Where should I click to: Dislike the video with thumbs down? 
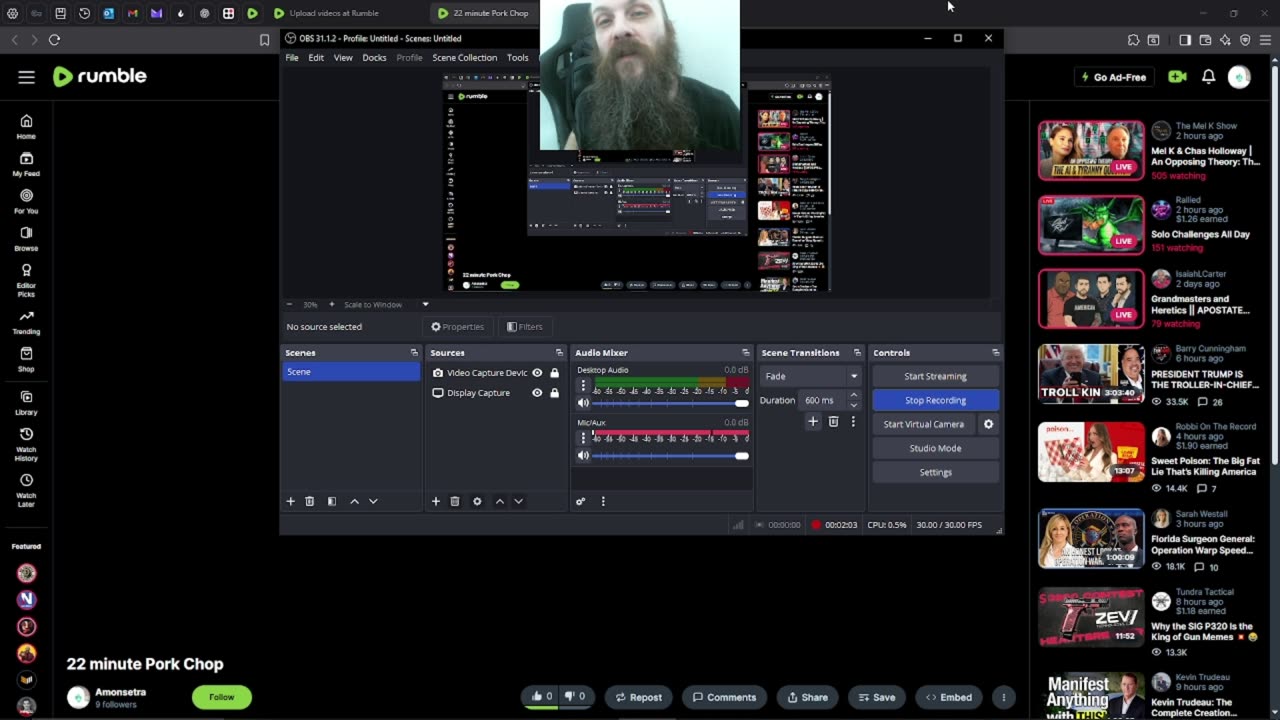(x=575, y=697)
